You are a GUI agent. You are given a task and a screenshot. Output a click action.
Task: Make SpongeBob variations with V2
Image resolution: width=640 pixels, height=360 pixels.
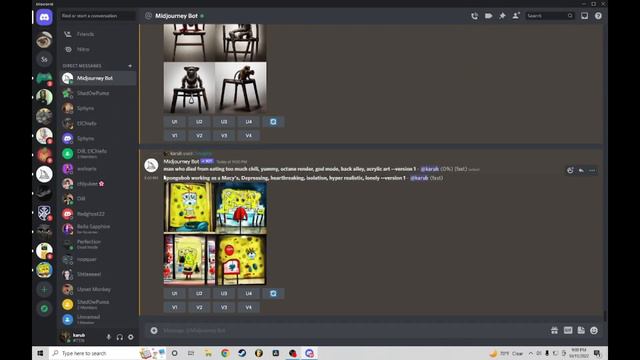coord(199,307)
